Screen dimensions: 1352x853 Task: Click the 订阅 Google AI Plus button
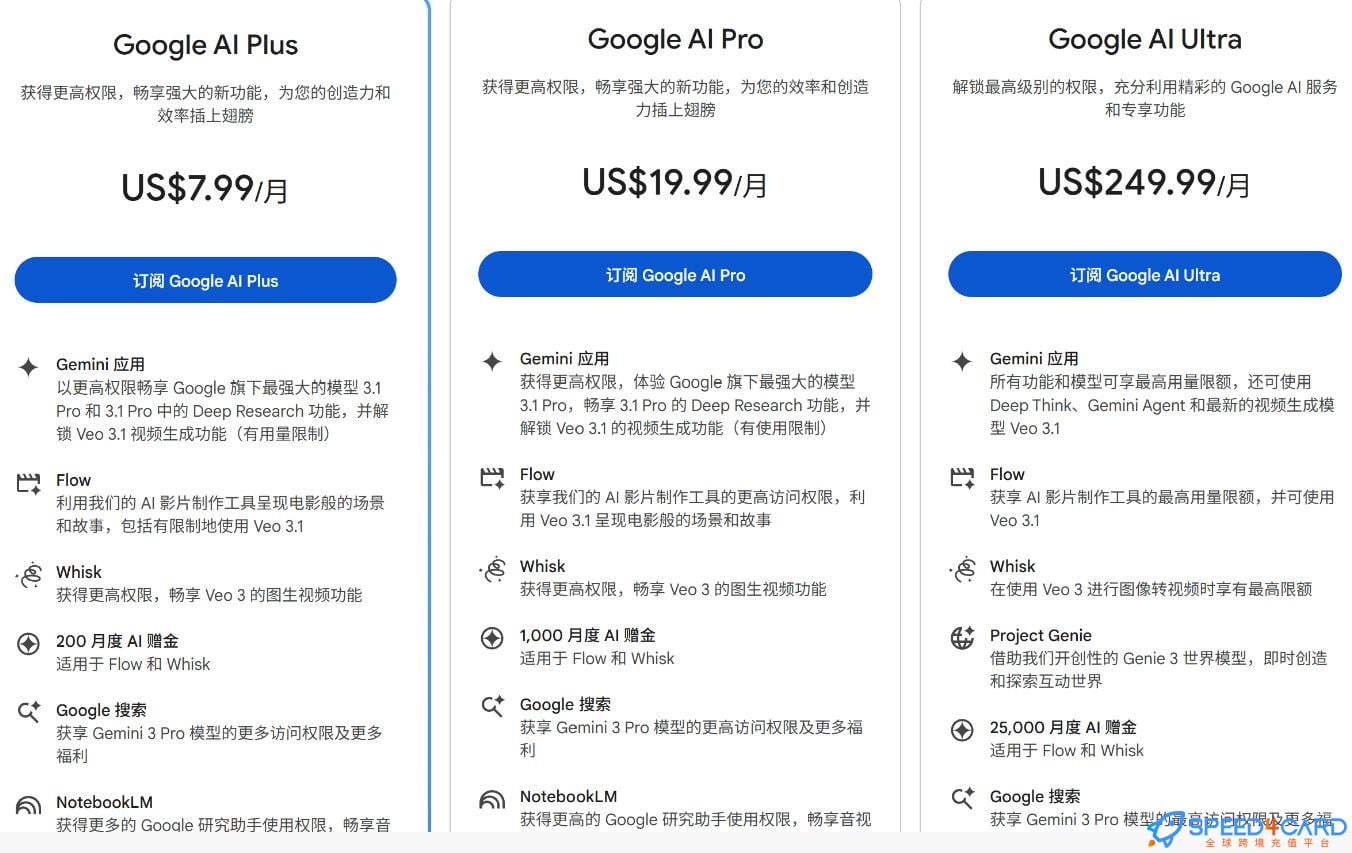pyautogui.click(x=205, y=280)
